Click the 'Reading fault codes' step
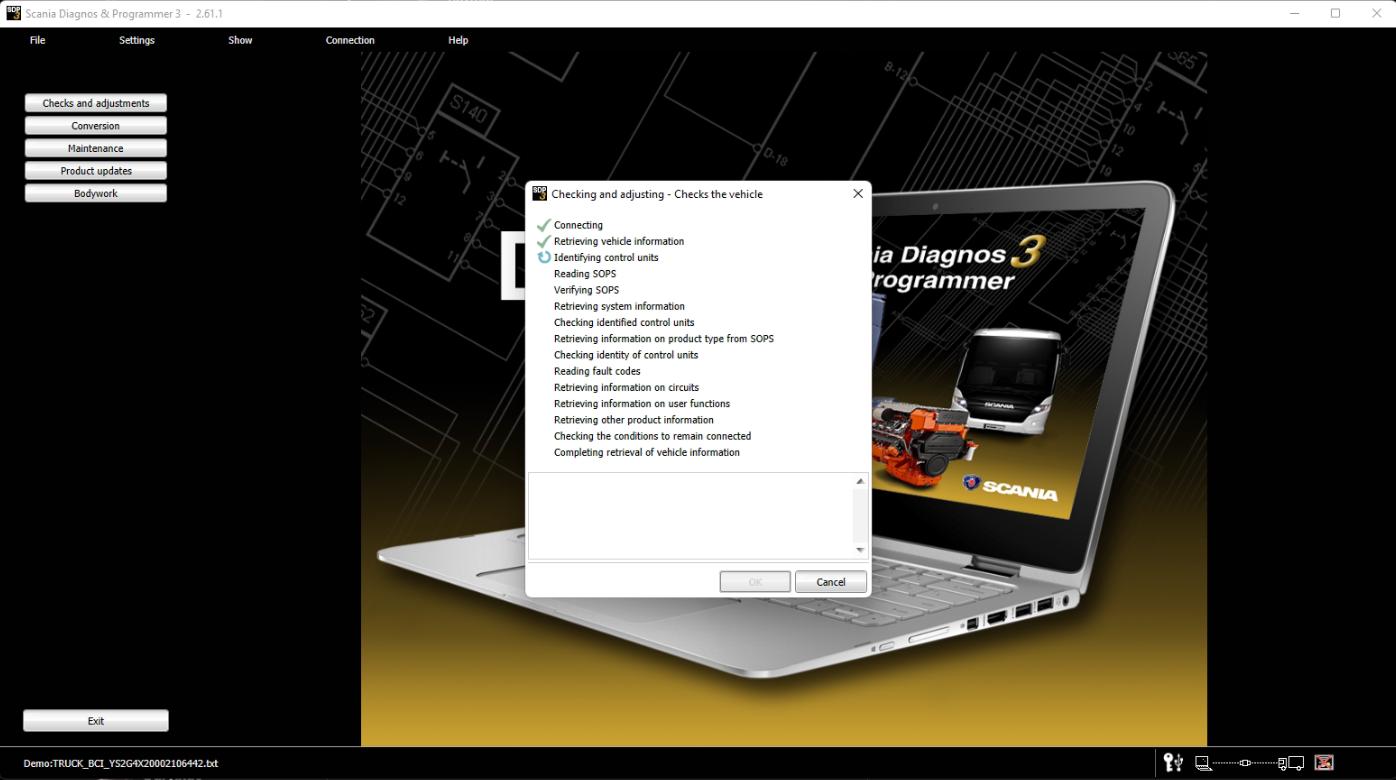 [597, 371]
